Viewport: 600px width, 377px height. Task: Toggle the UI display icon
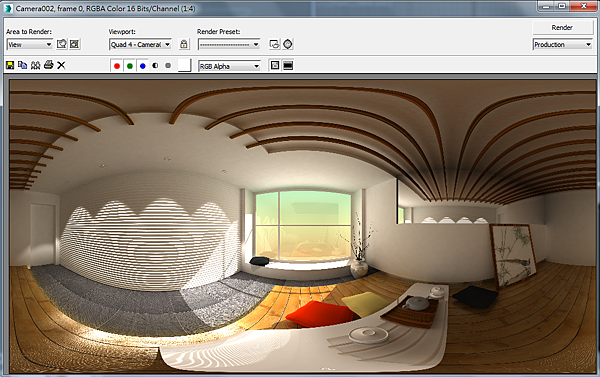tap(288, 65)
